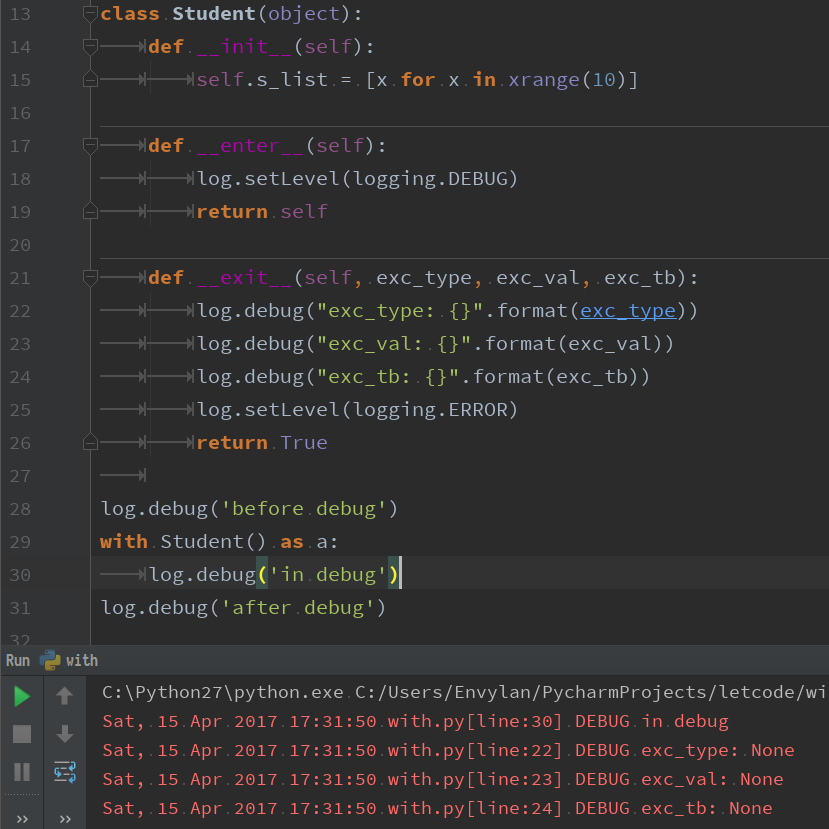Expand hidden actions with right double chevron
Image resolution: width=829 pixels, height=829 pixels.
[64, 818]
